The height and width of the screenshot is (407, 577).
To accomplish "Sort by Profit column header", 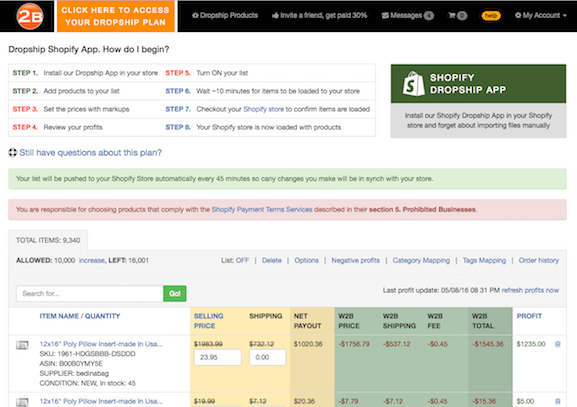I will [529, 316].
